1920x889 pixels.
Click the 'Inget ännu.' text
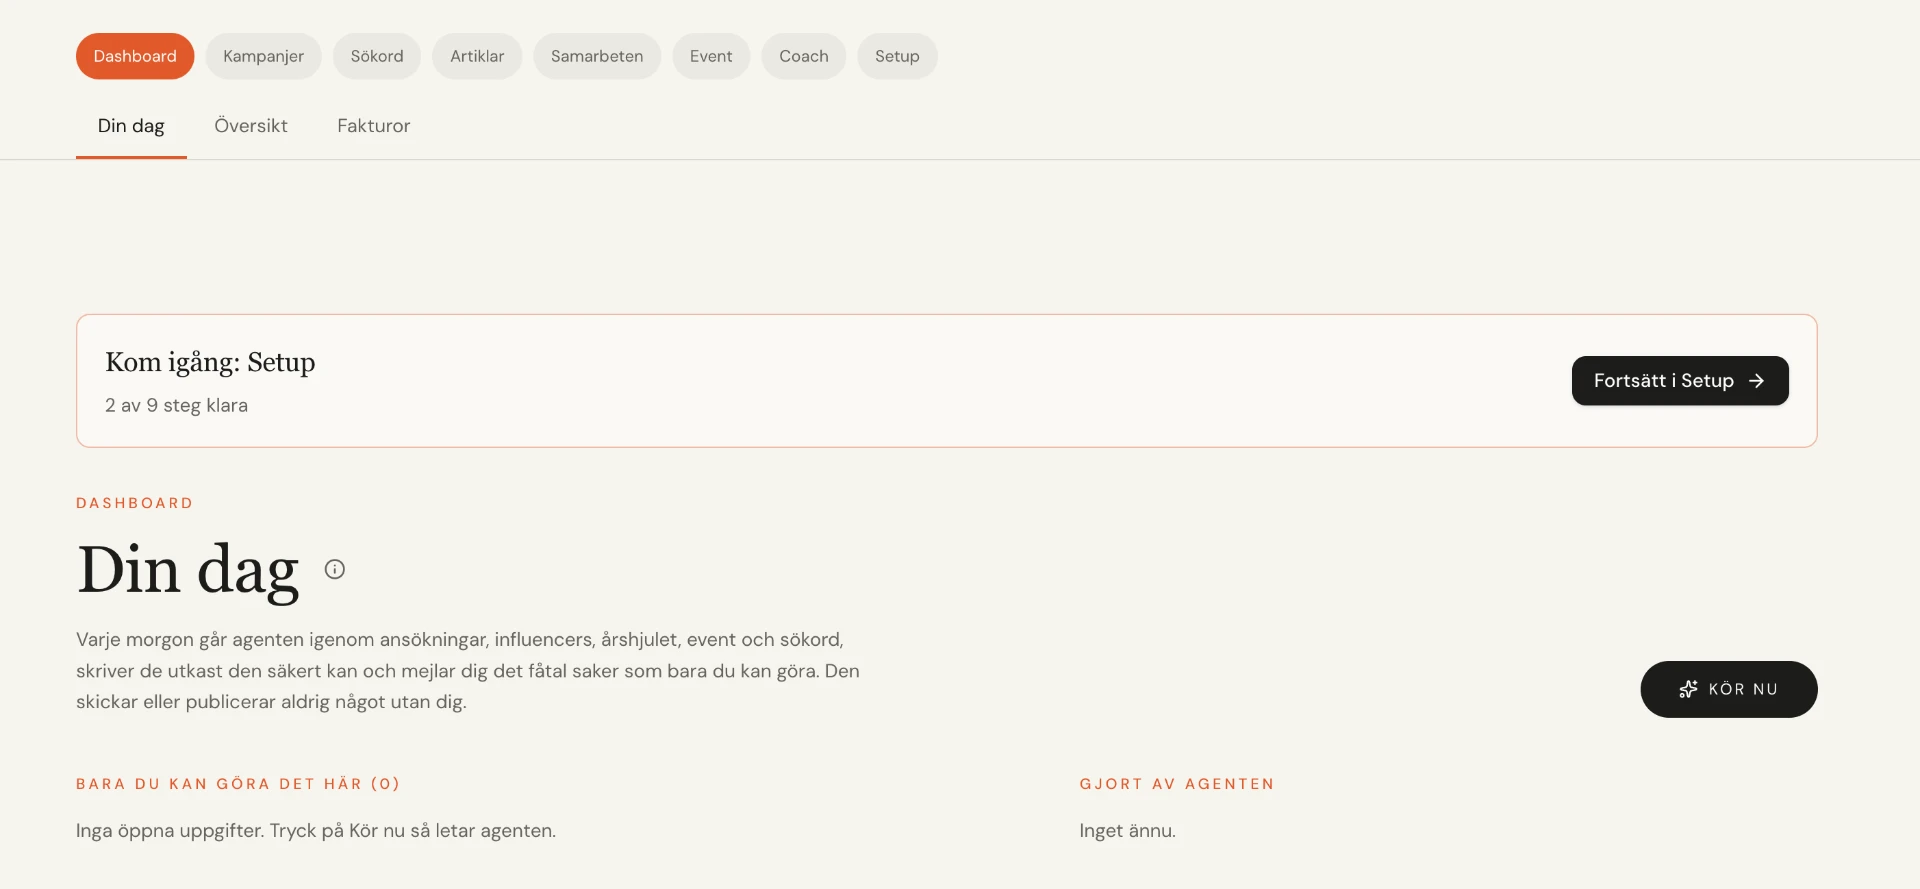[x=1128, y=830]
